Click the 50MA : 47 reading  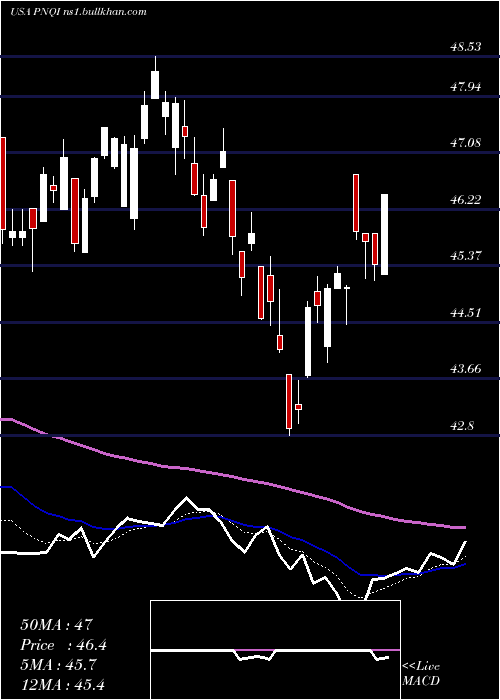(x=56, y=624)
